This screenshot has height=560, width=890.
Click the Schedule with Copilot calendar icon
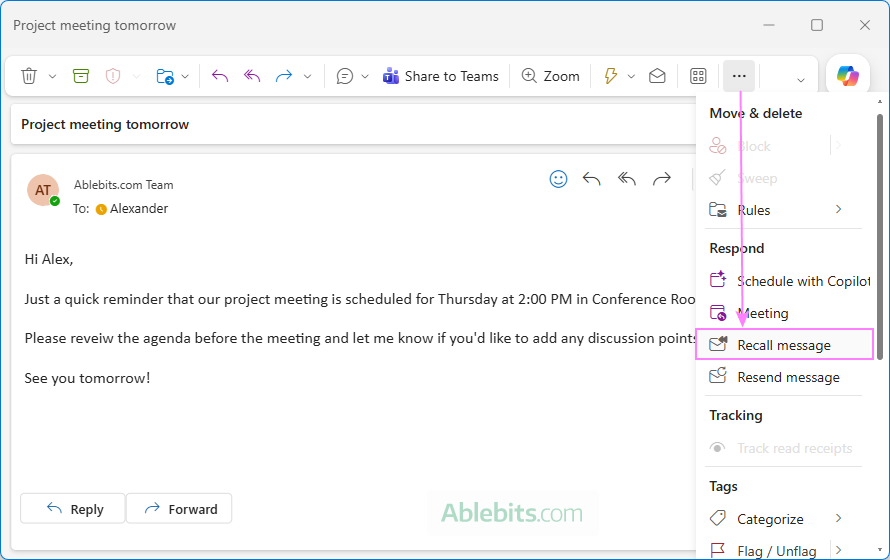click(718, 279)
